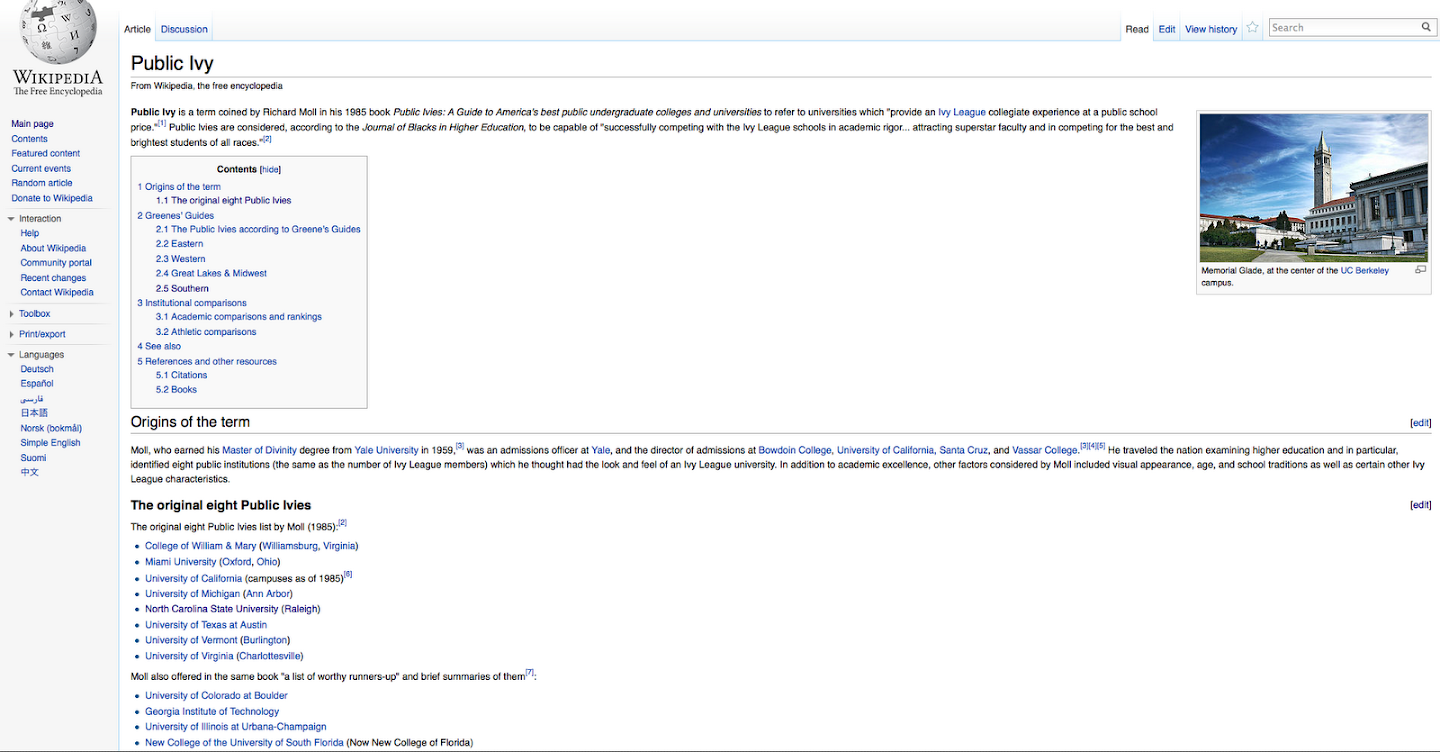Image resolution: width=1440 pixels, height=752 pixels.
Task: Jump to '2.4 Great Lakes & Midwest'
Action: click(x=211, y=273)
